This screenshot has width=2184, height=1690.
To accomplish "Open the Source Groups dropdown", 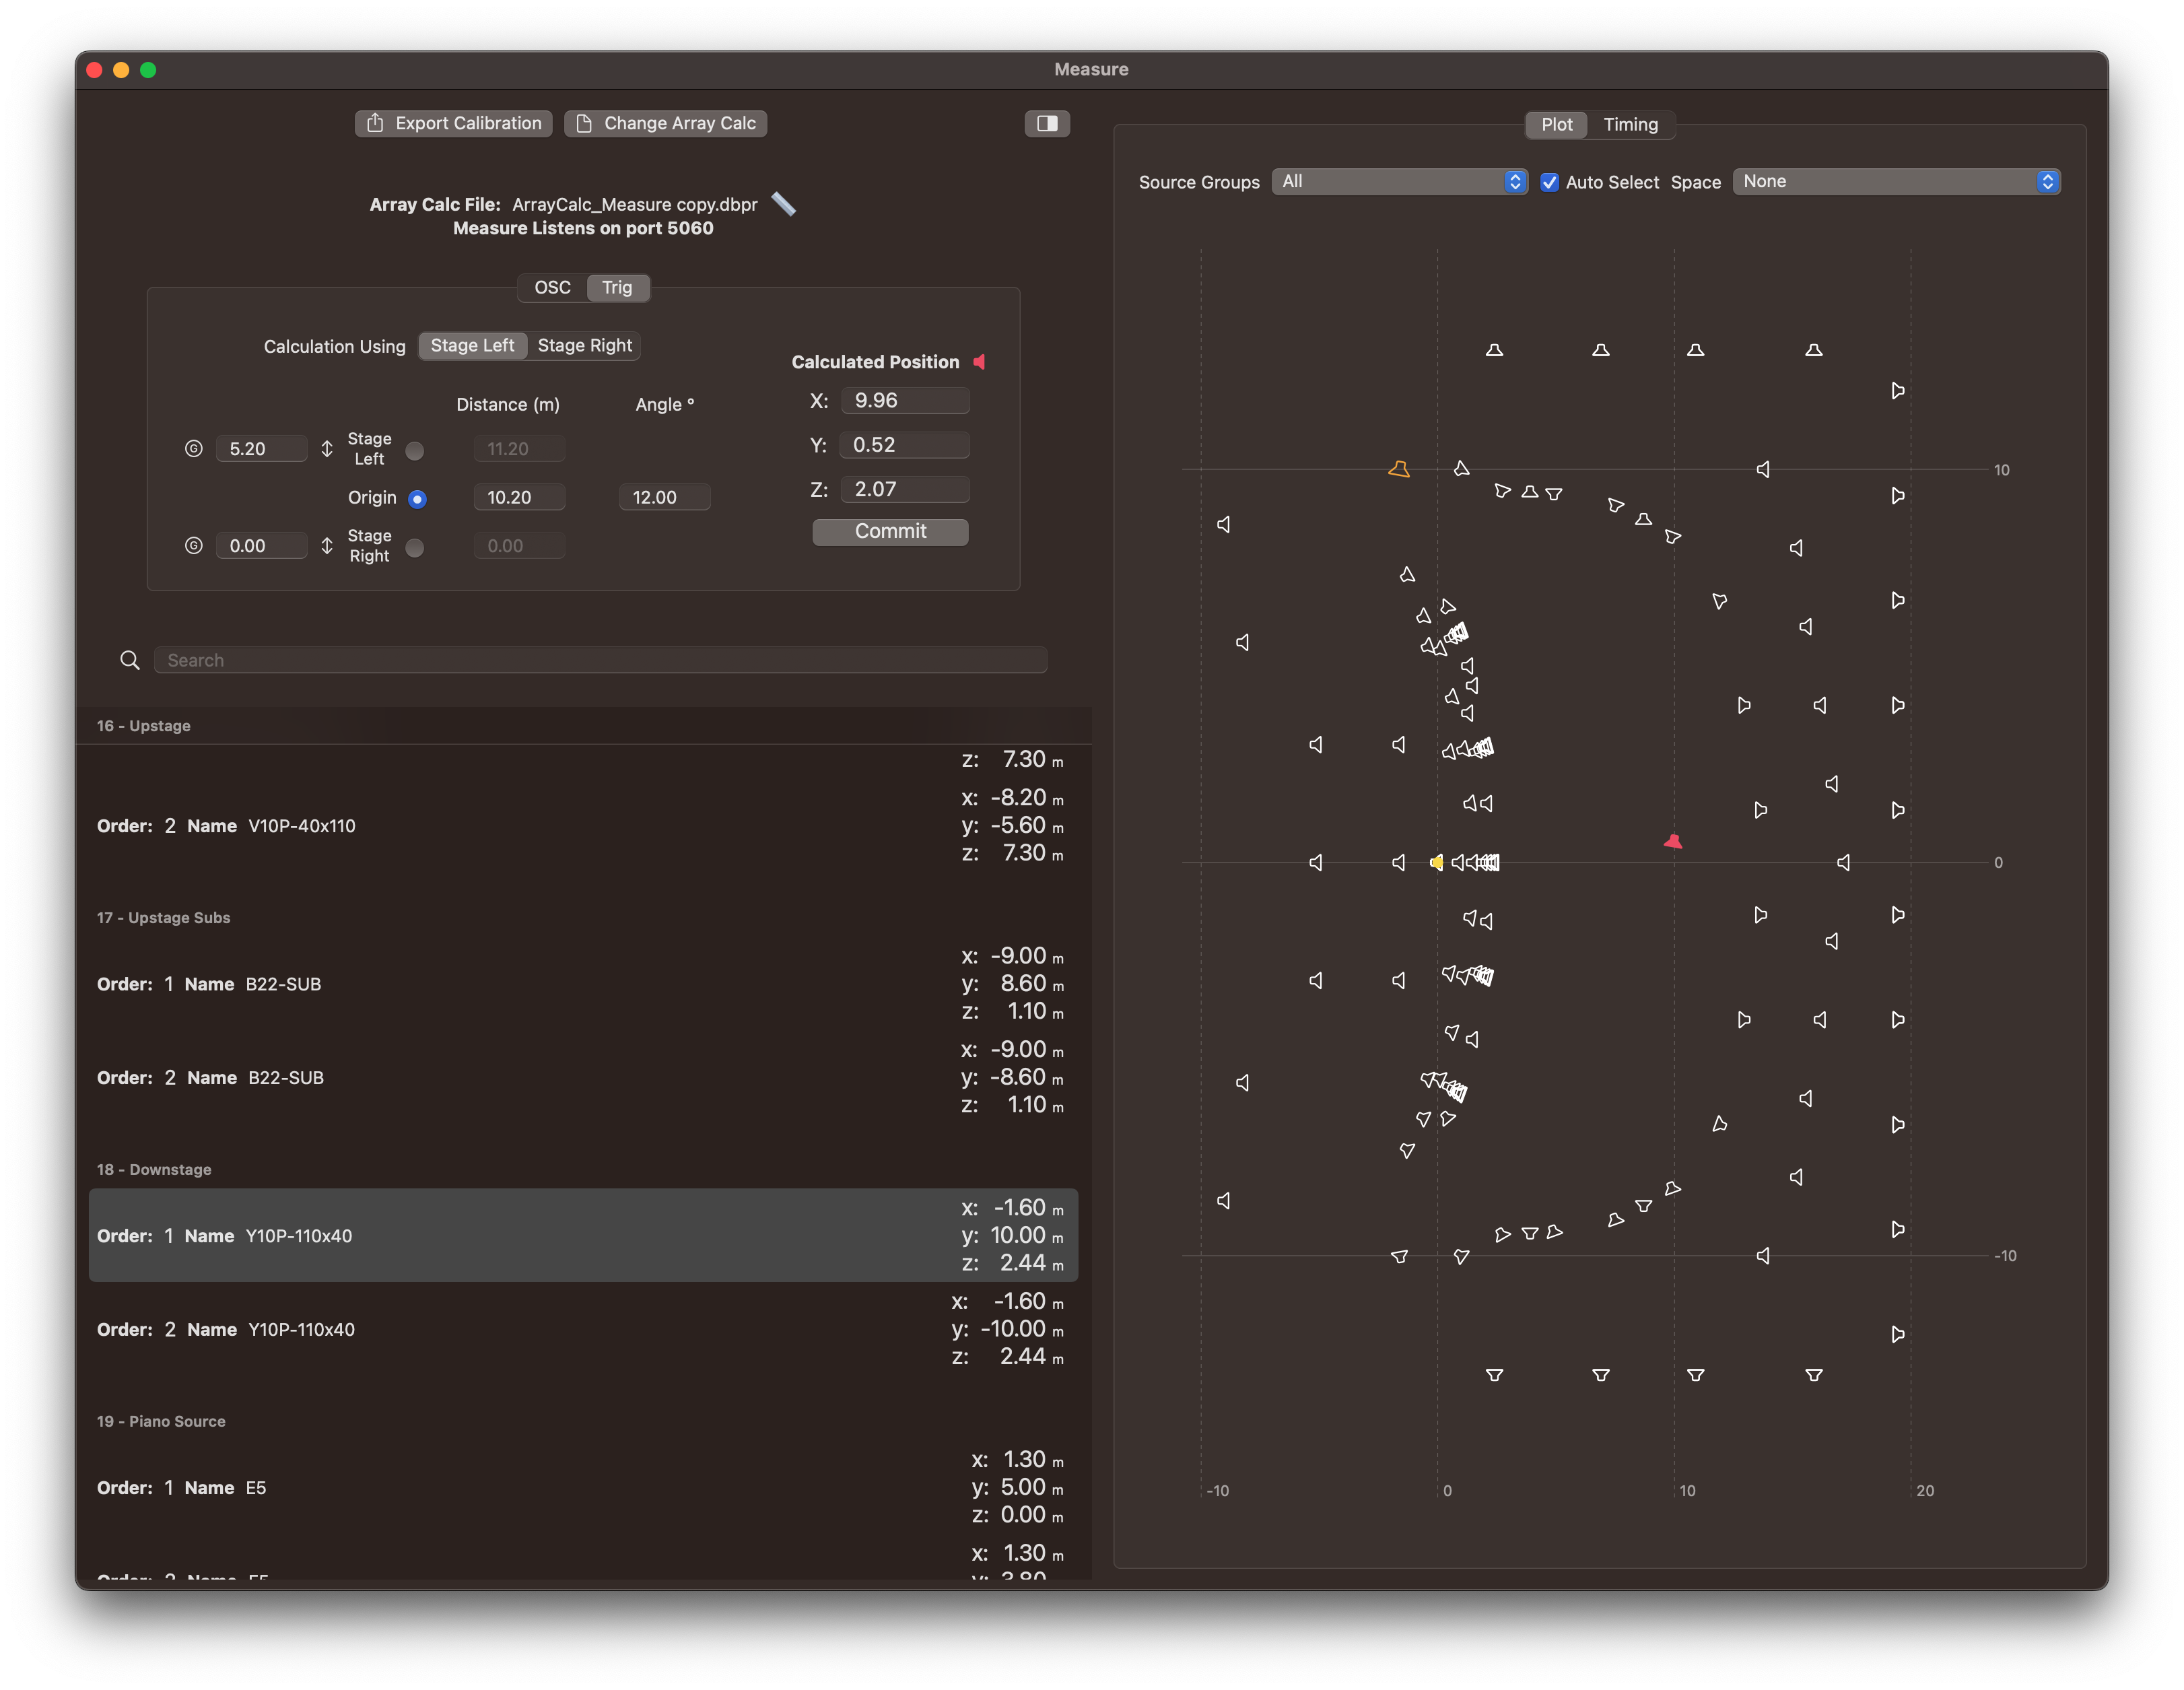I will 1398,182.
